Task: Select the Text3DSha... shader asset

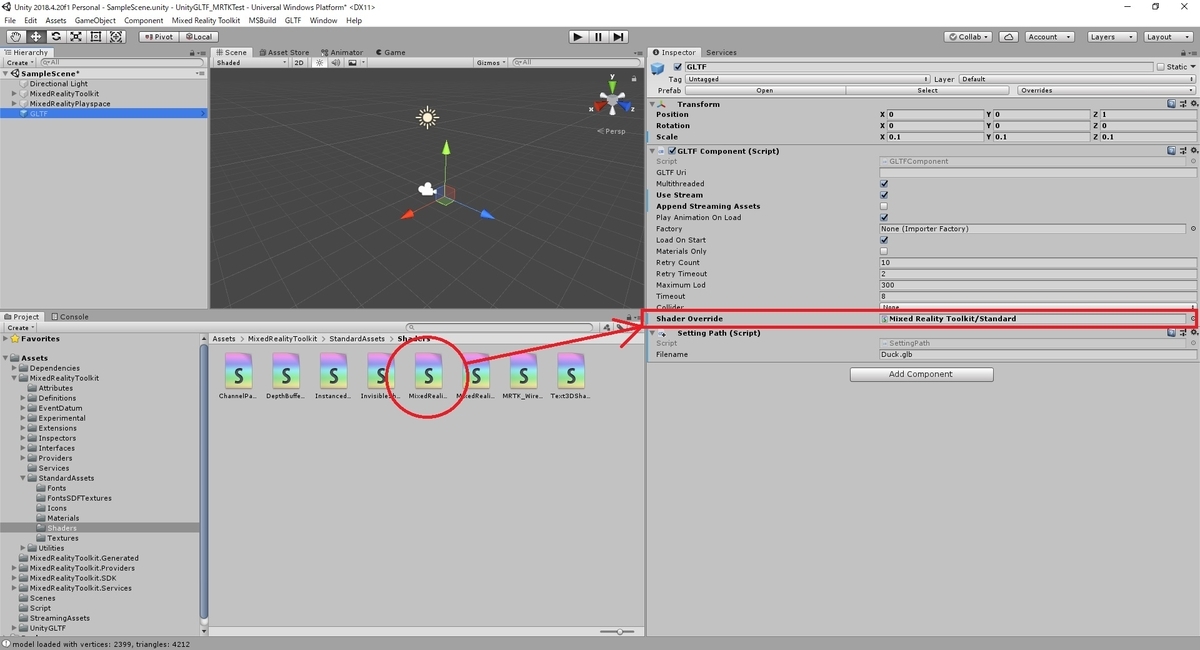Action: point(570,376)
